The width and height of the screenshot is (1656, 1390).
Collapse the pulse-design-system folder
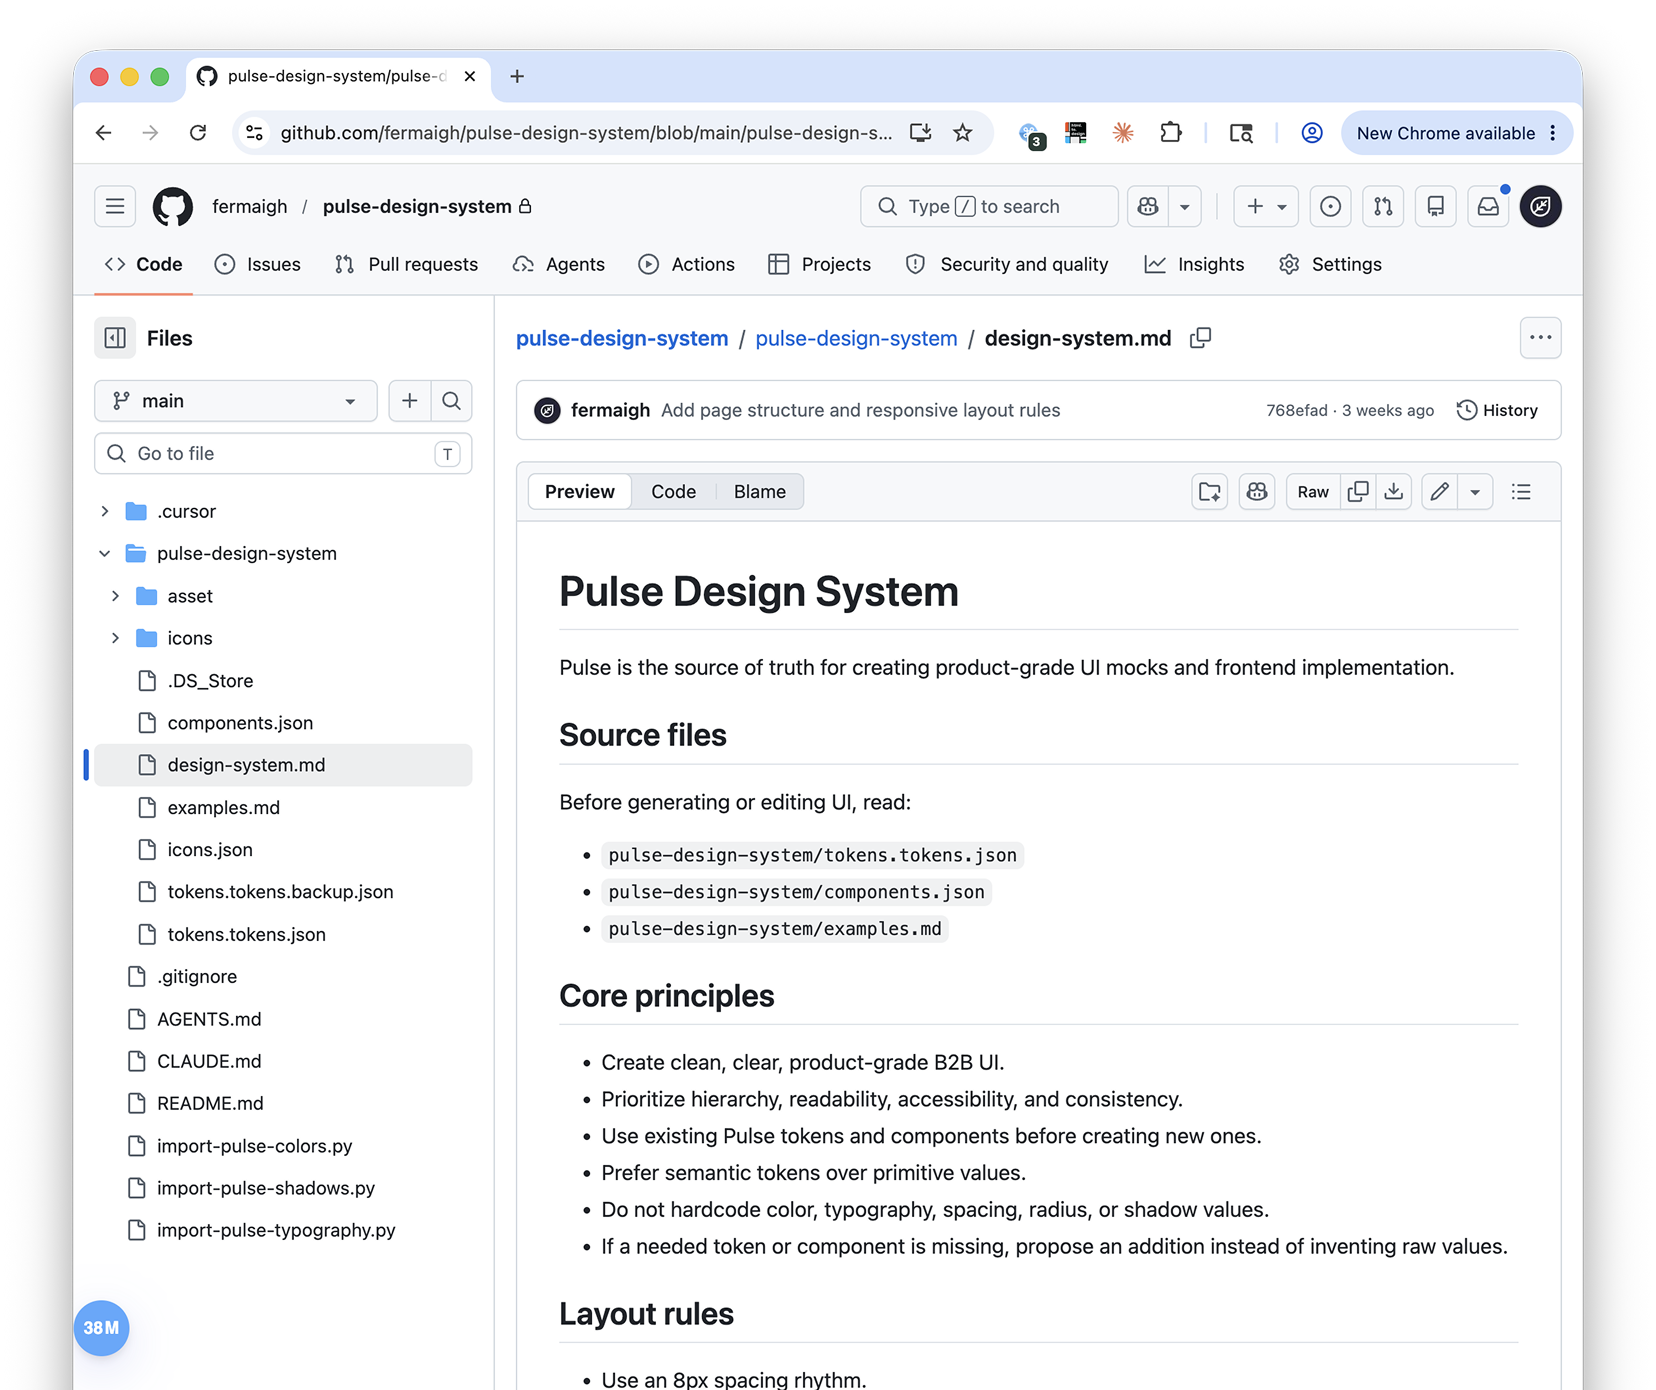pyautogui.click(x=105, y=553)
